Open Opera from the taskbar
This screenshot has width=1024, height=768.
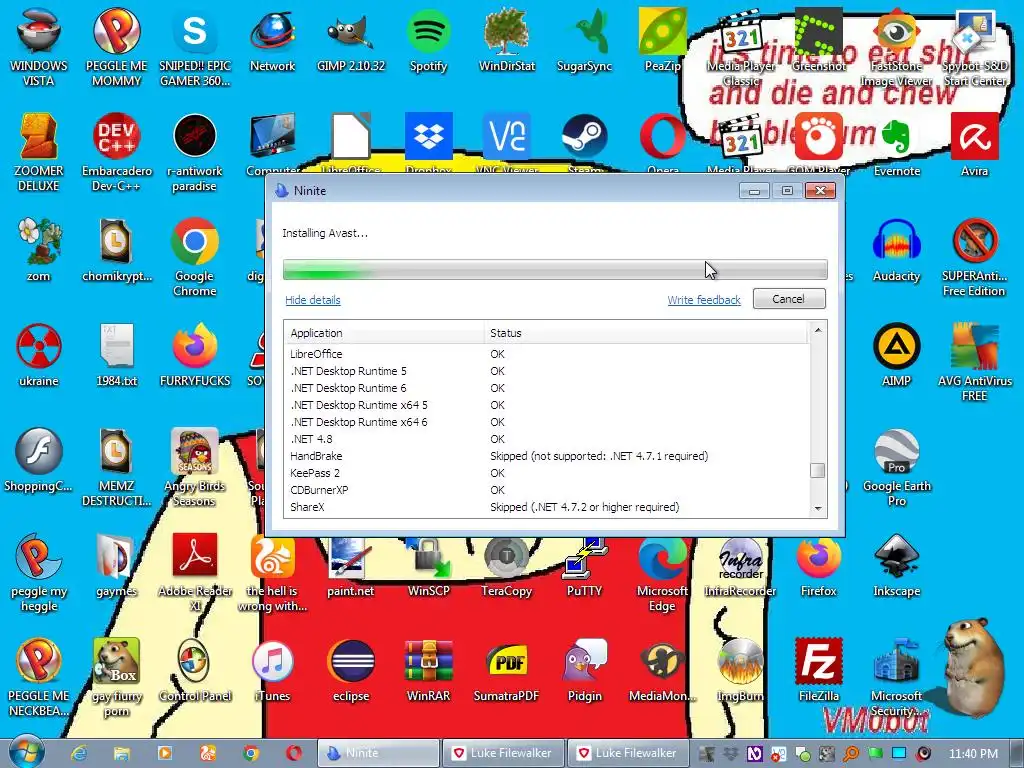click(294, 753)
